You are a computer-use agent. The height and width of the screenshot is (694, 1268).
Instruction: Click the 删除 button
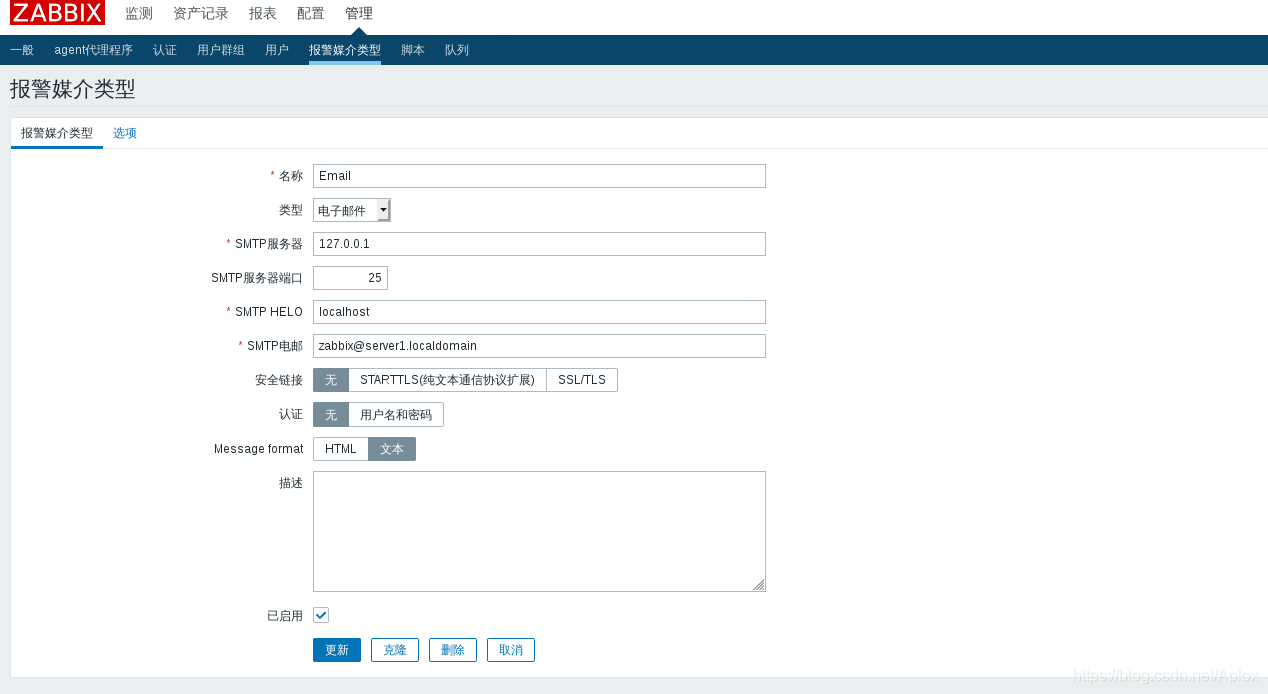453,650
